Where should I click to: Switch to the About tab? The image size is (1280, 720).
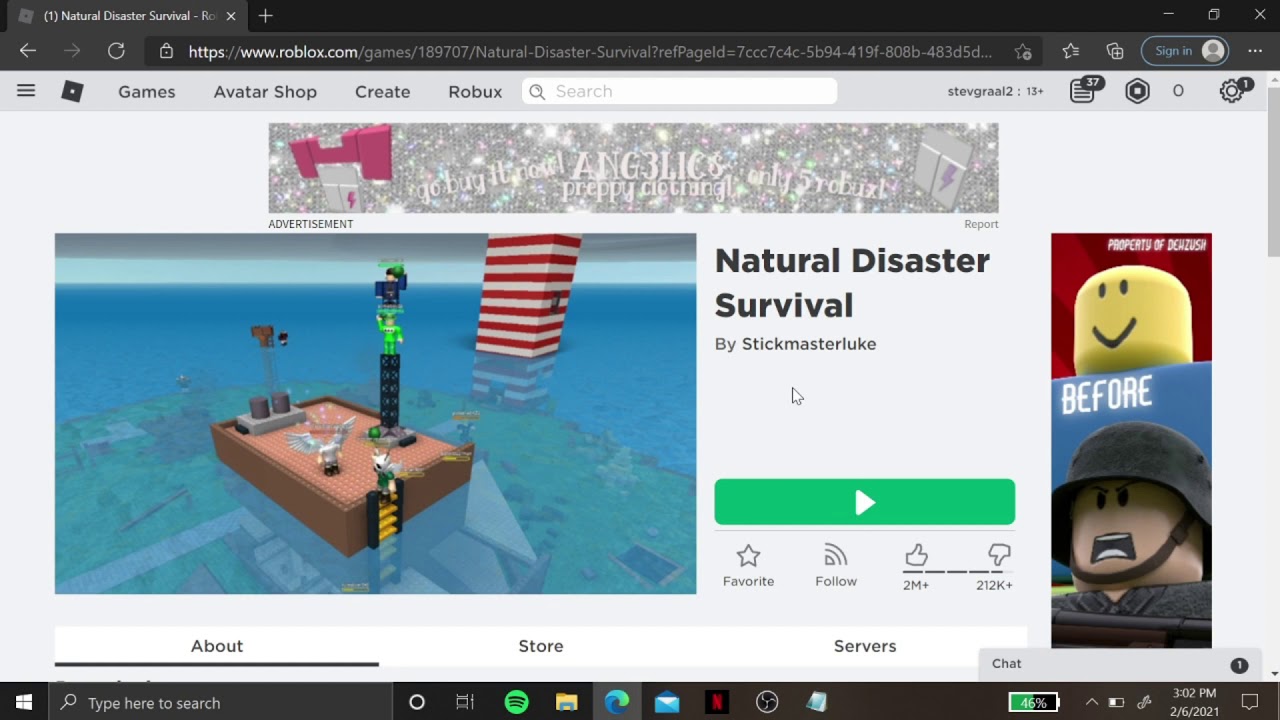[217, 646]
